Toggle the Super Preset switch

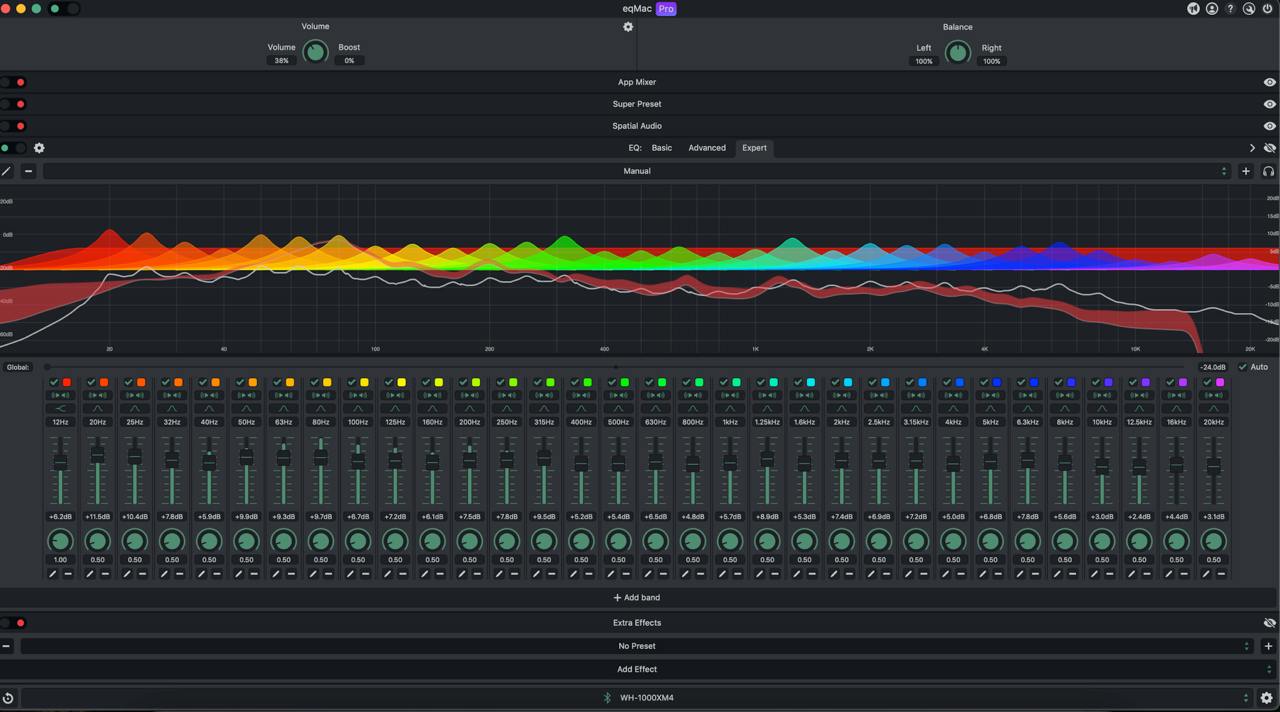click(x=13, y=104)
